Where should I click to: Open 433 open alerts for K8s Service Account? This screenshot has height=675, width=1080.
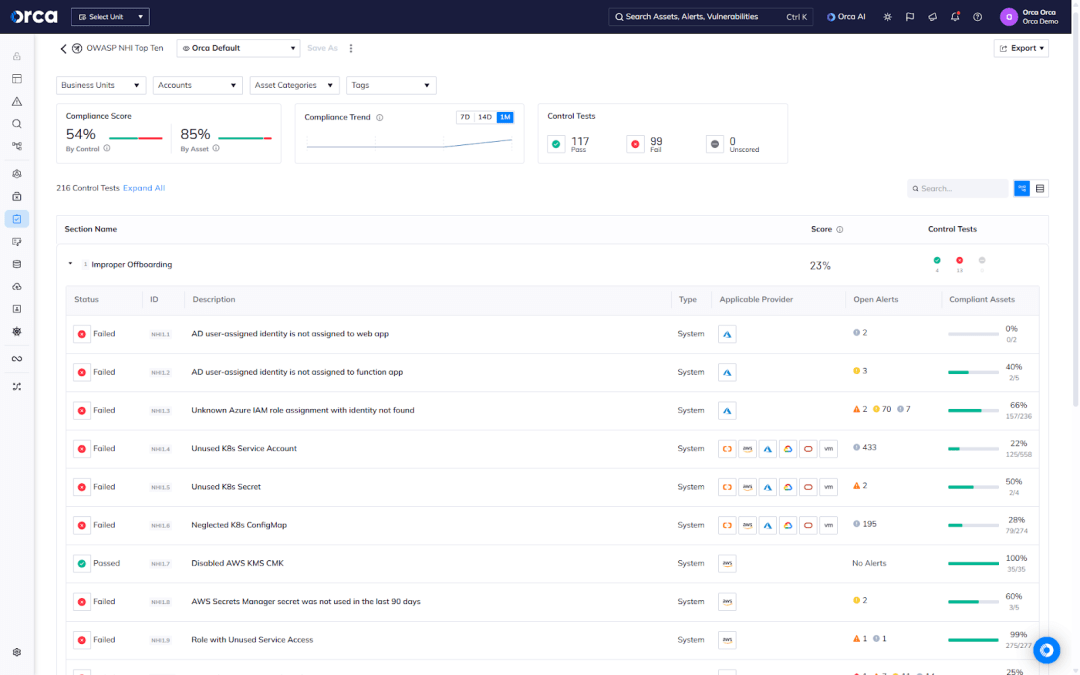coord(864,448)
